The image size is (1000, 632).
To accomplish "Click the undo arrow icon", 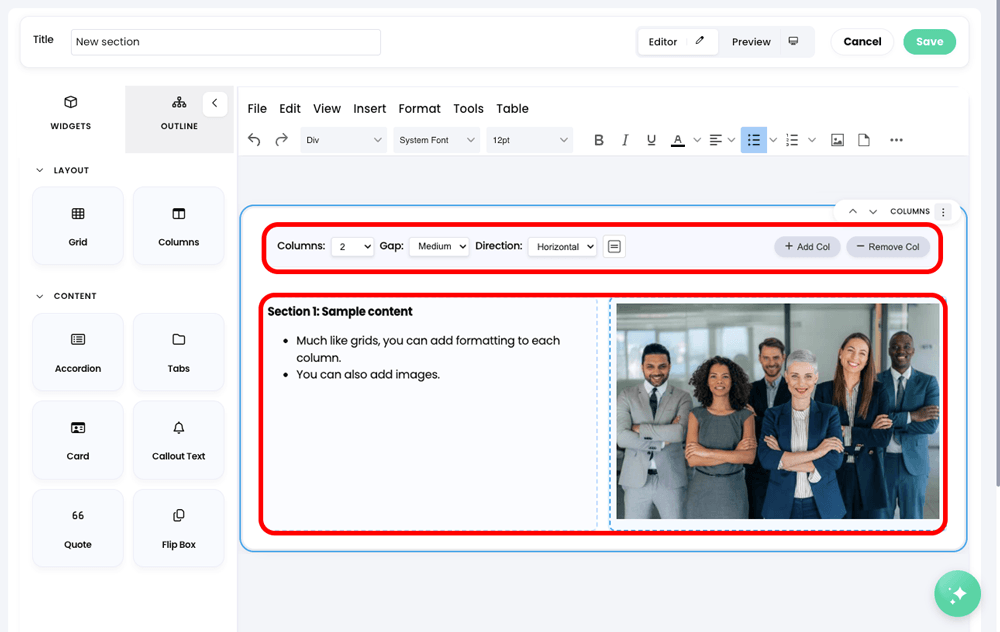I will [254, 140].
